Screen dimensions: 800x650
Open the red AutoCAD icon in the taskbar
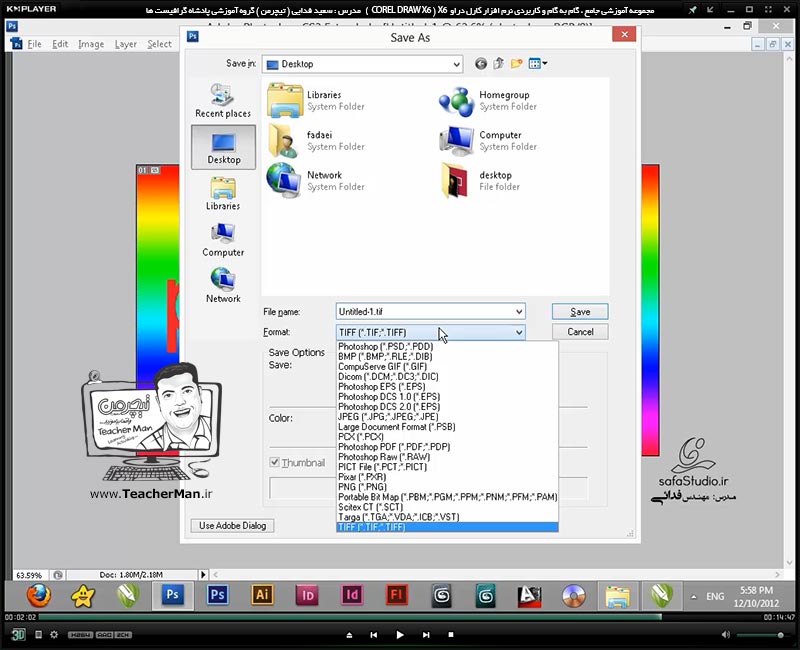pos(529,596)
